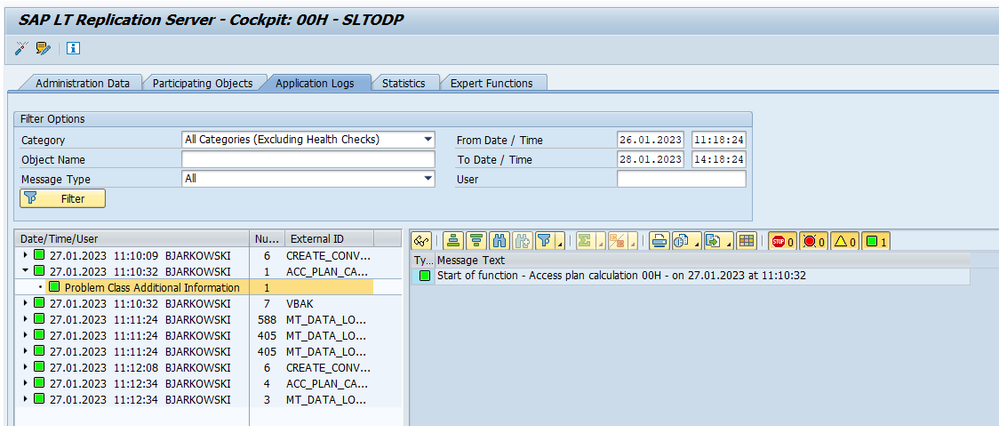Image resolution: width=999 pixels, height=426 pixels.
Task: Click into the User input field
Action: point(682,179)
